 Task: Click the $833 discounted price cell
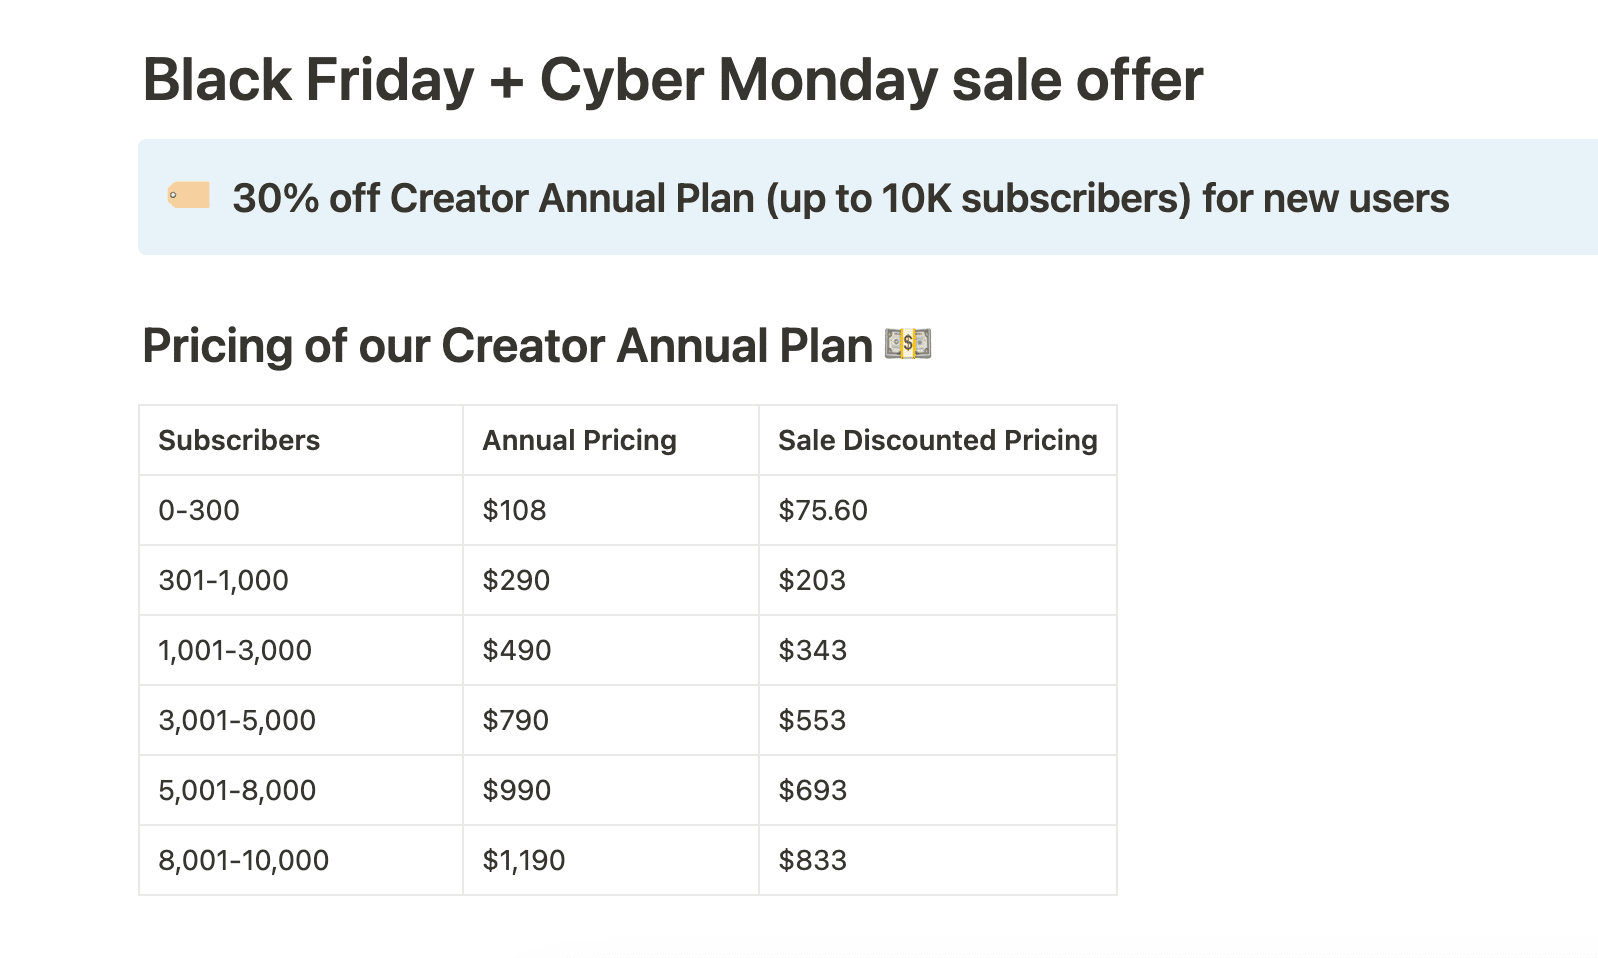812,860
